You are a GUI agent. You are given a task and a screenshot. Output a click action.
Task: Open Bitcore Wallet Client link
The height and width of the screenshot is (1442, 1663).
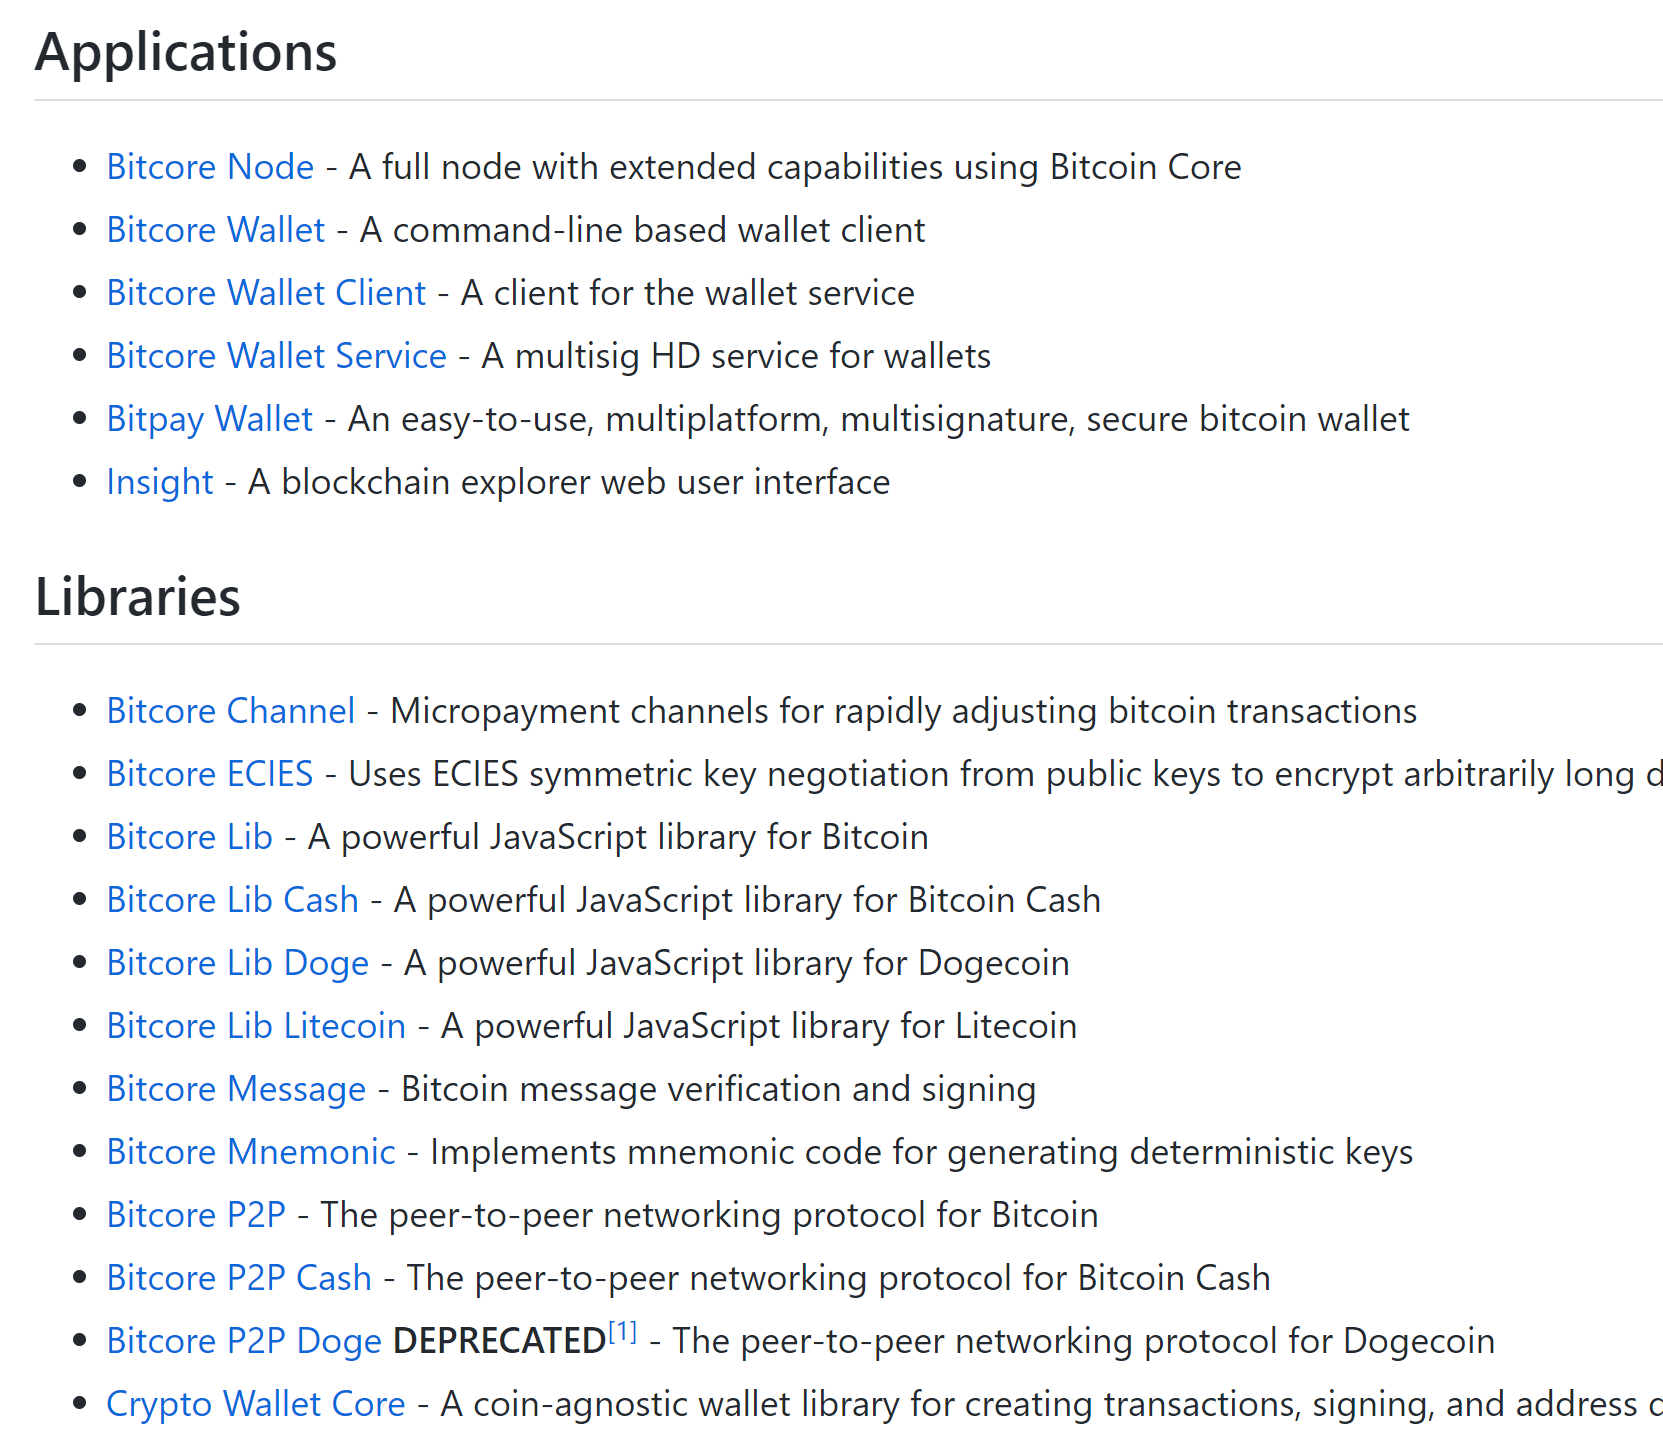click(266, 293)
